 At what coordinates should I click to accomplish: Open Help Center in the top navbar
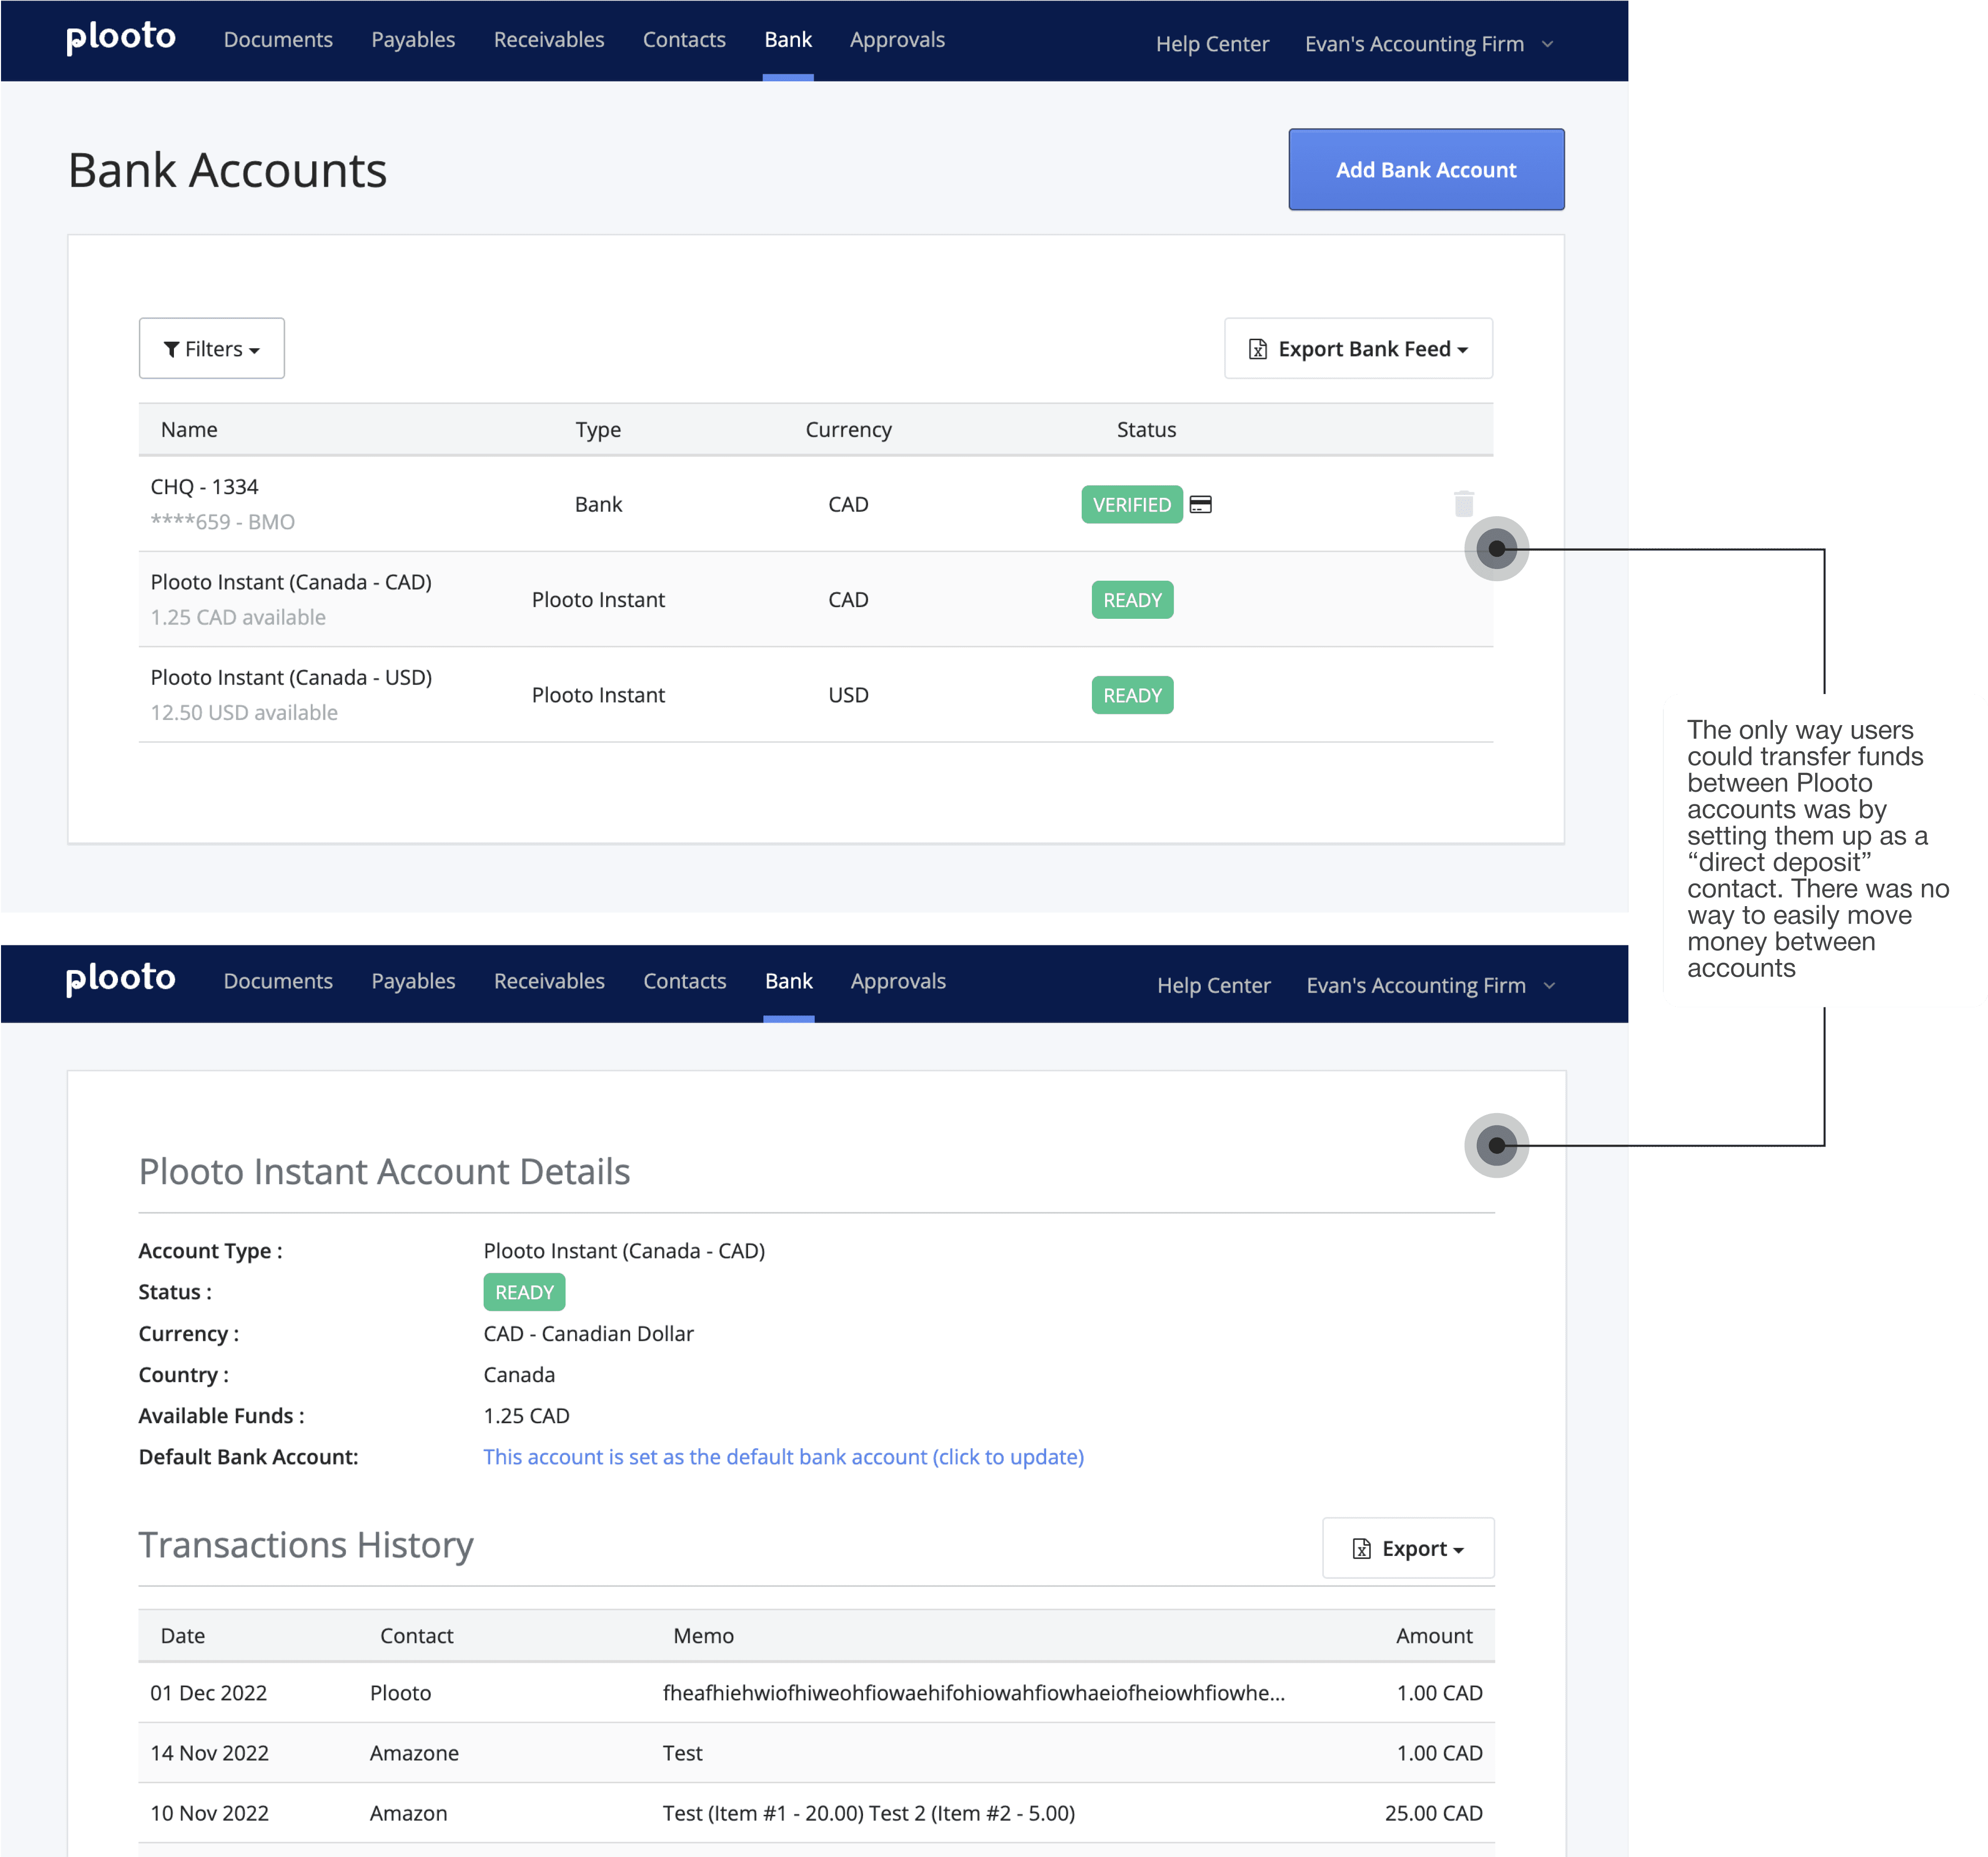(1211, 44)
